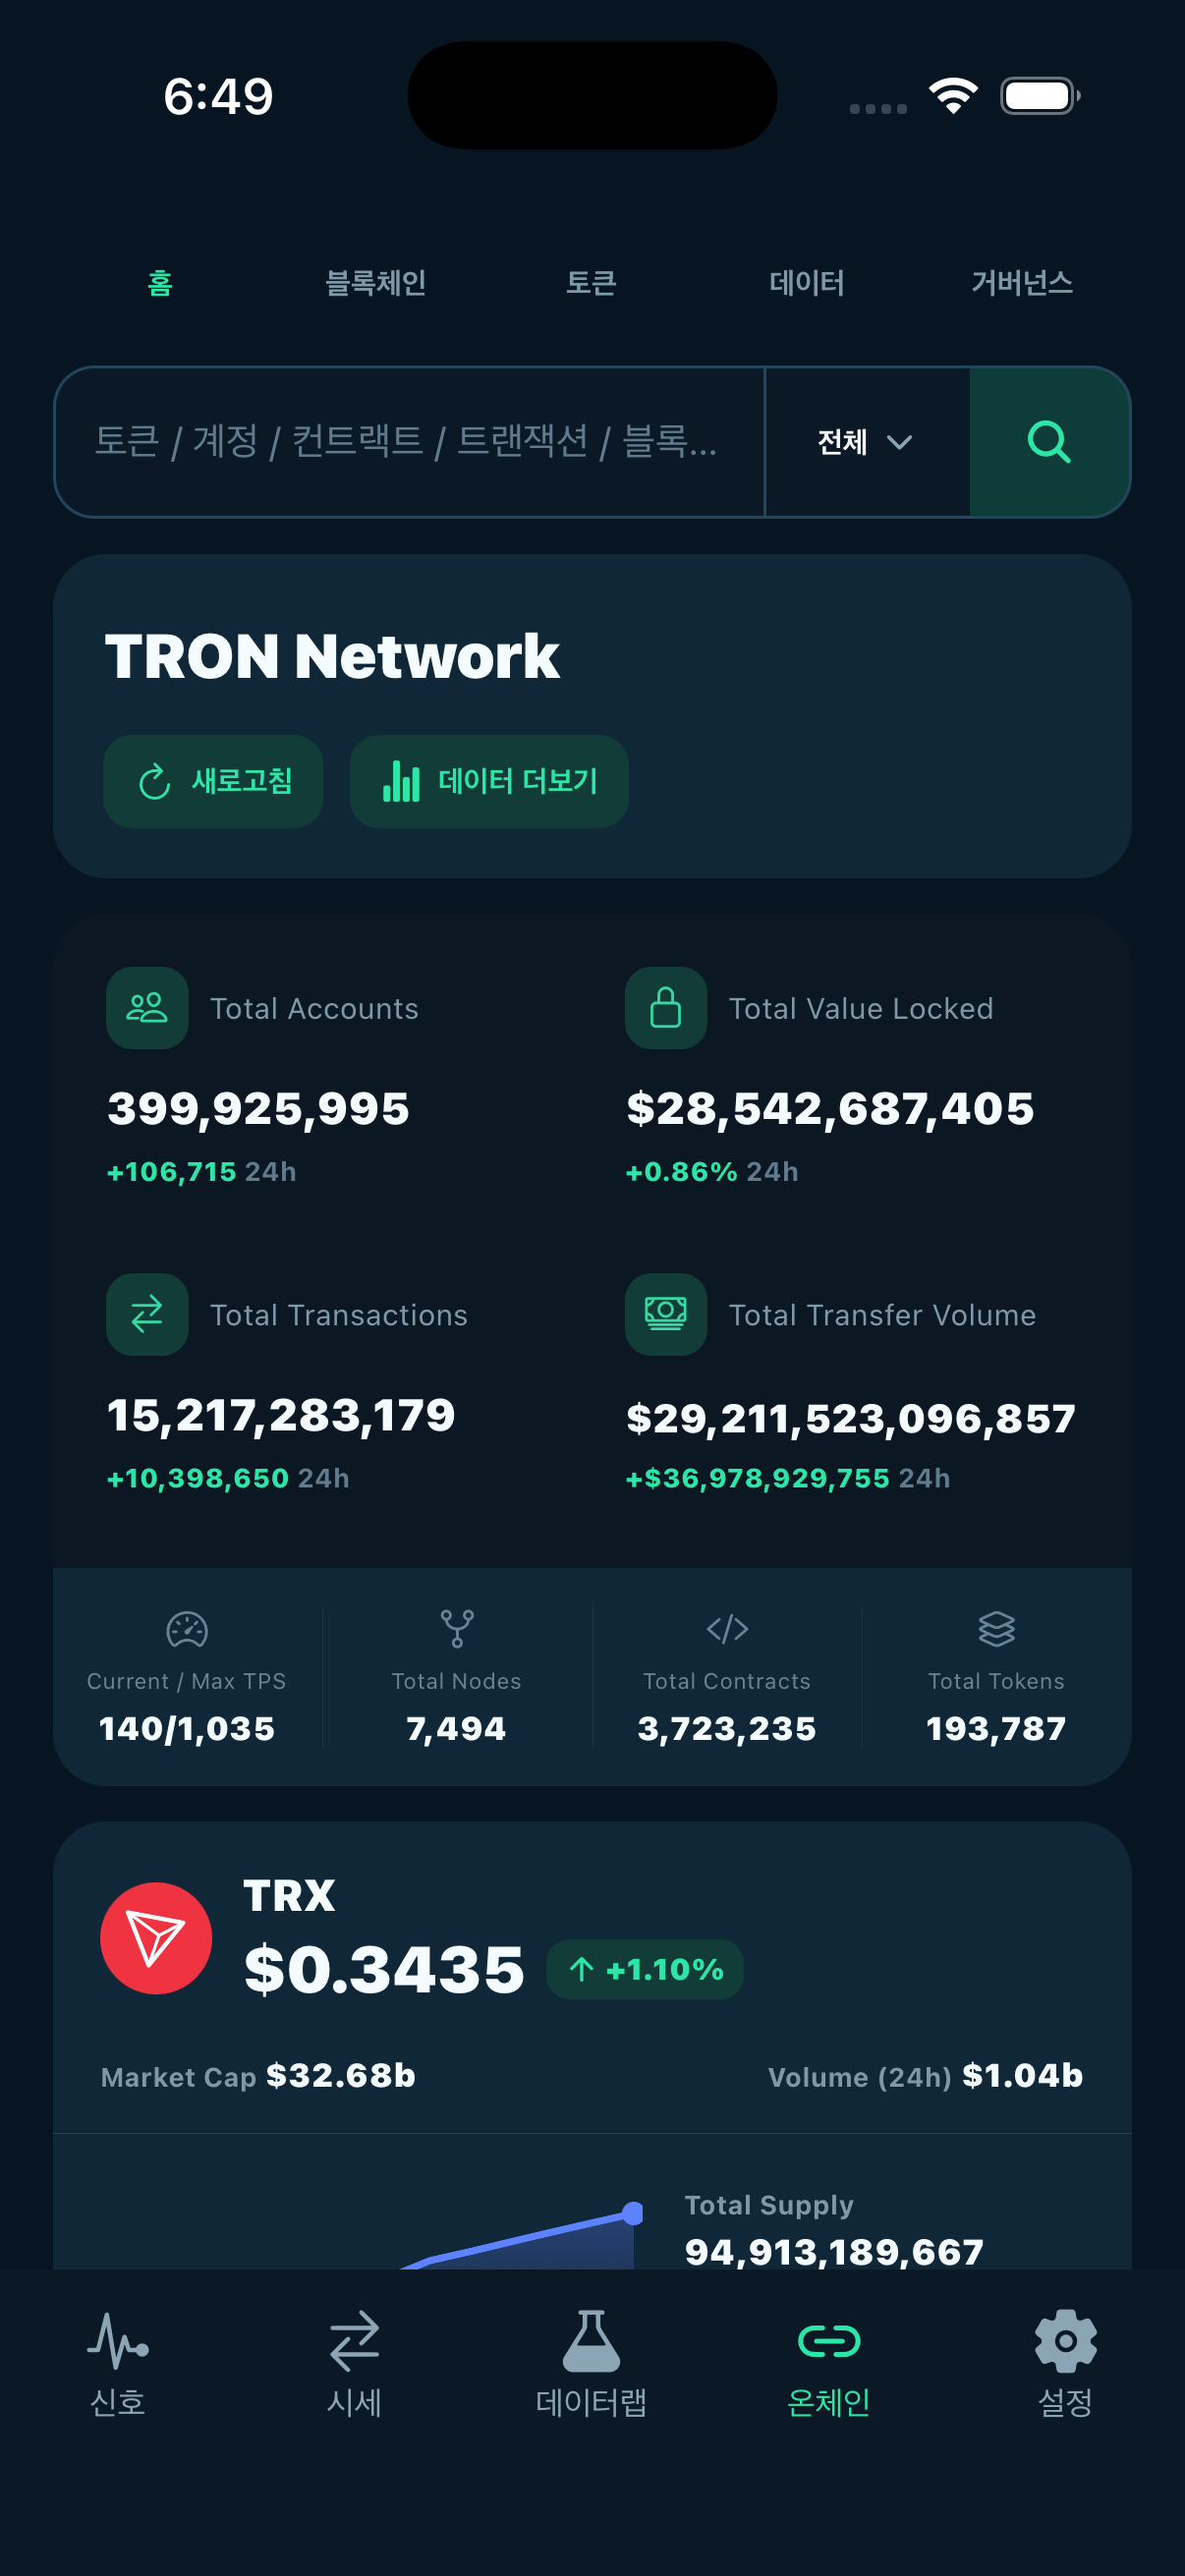
Task: Open the 전체 filter dropdown
Action: point(866,441)
